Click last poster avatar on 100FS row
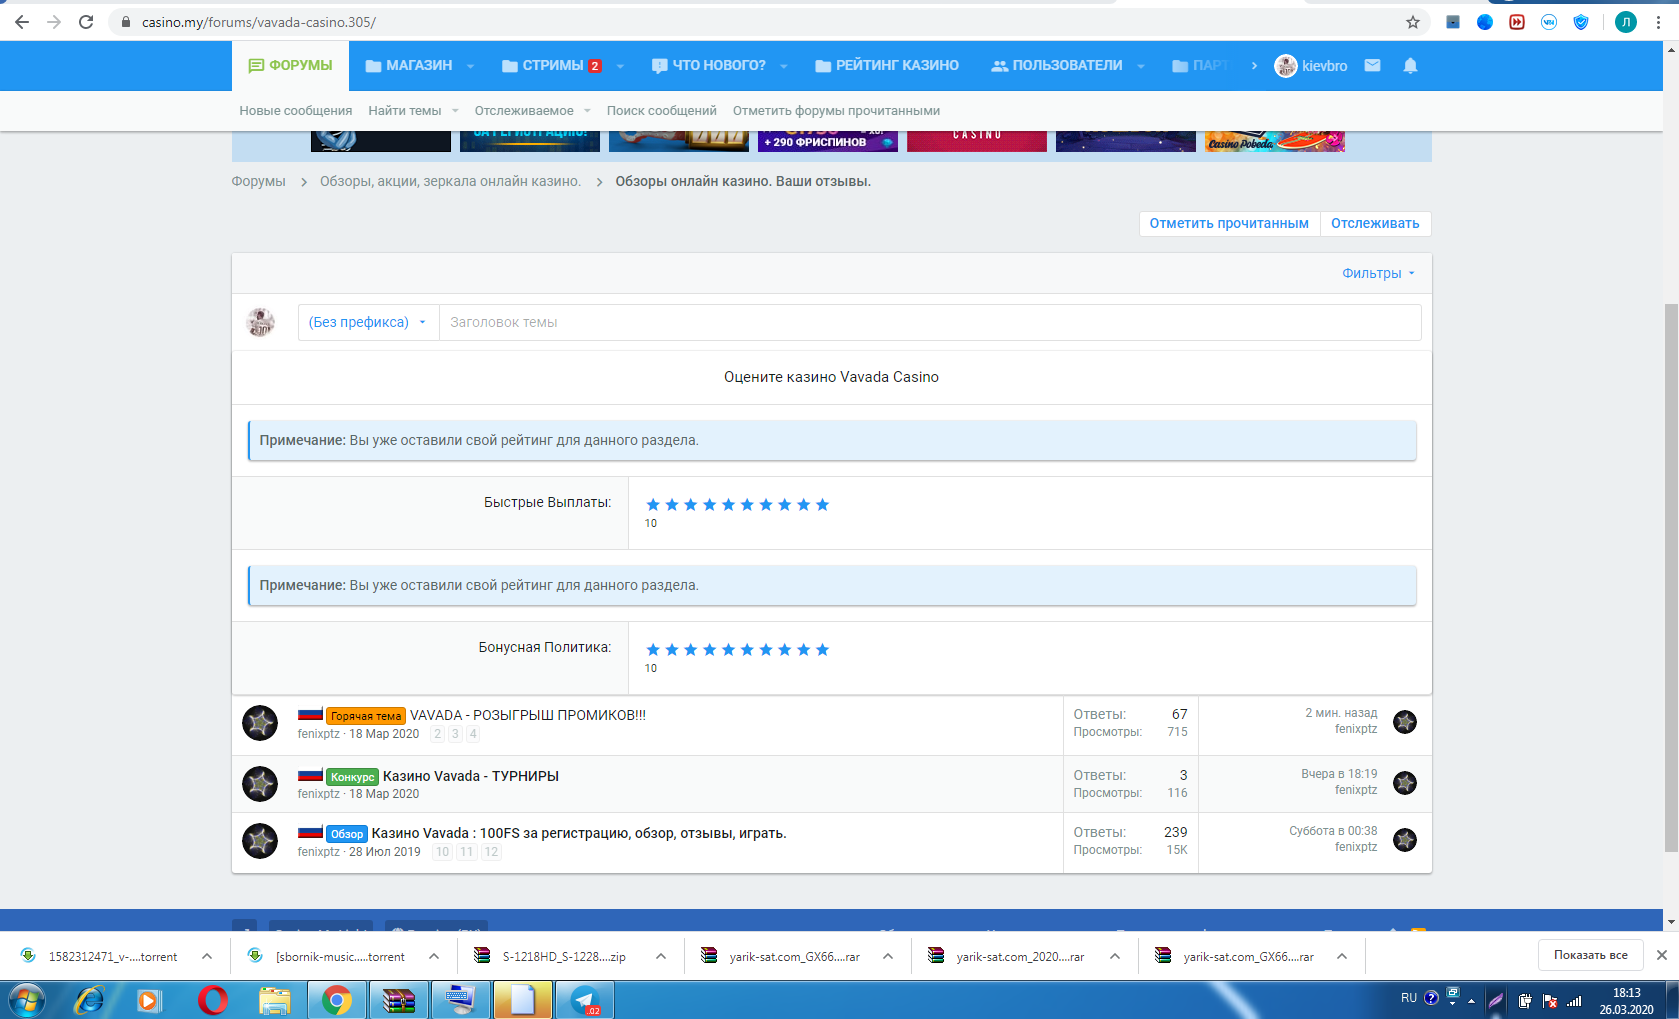Image resolution: width=1679 pixels, height=1019 pixels. pos(1405,840)
